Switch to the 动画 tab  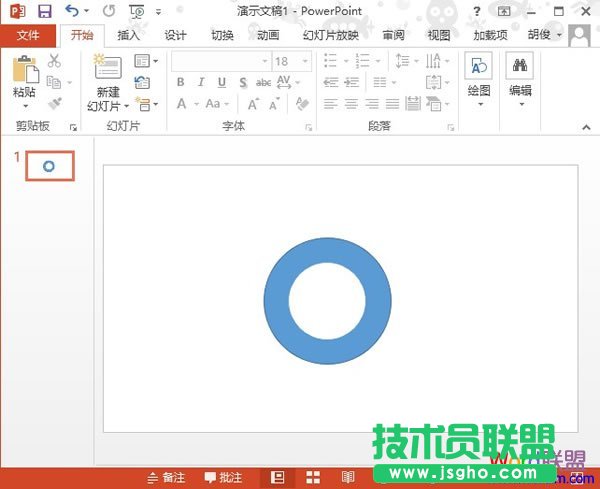(x=268, y=36)
